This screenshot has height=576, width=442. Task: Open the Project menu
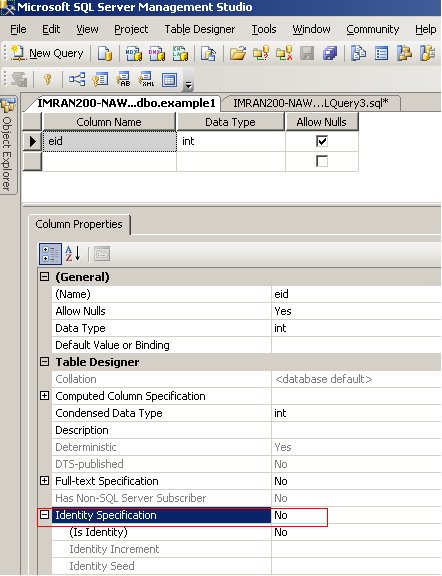pyautogui.click(x=131, y=29)
